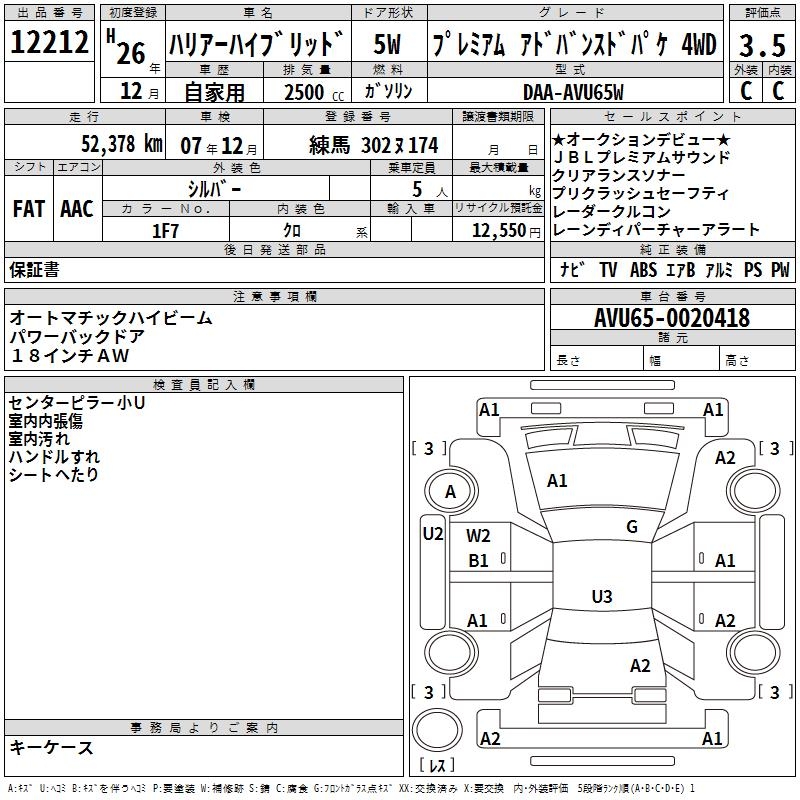The width and height of the screenshot is (800, 800).
Task: Select U3 mark on roof diagram
Action: [x=602, y=596]
